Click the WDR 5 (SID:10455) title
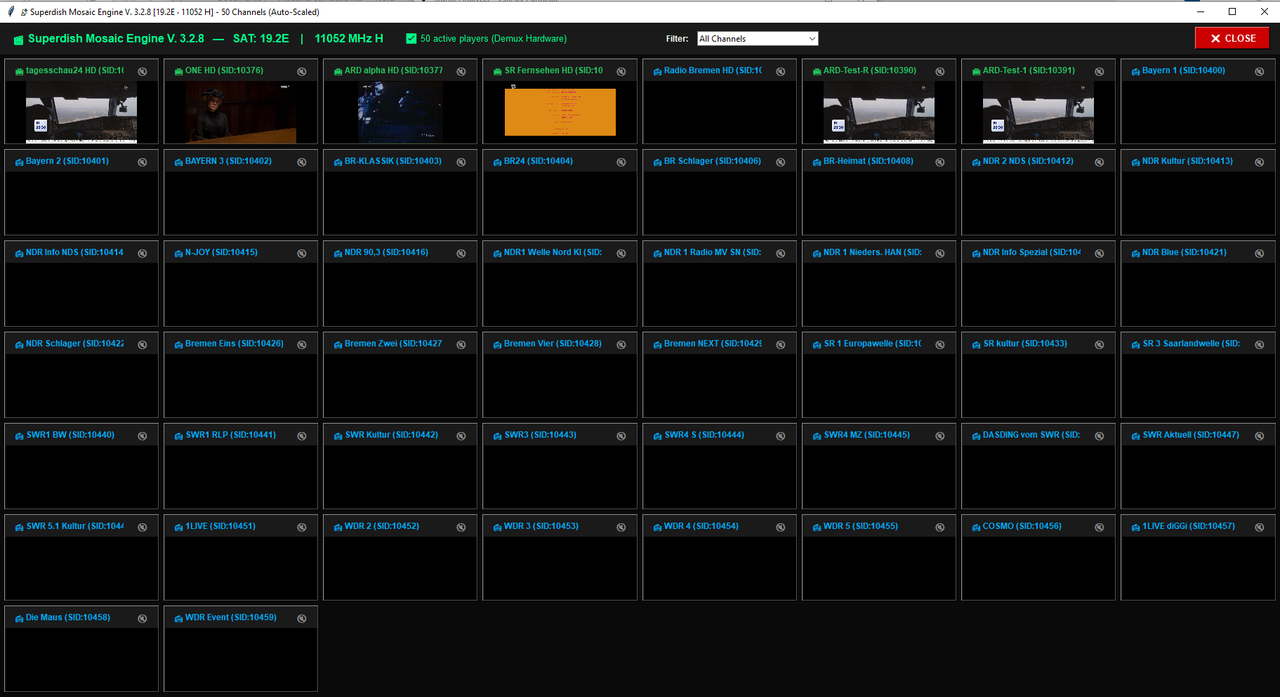The image size is (1280, 697). point(861,526)
